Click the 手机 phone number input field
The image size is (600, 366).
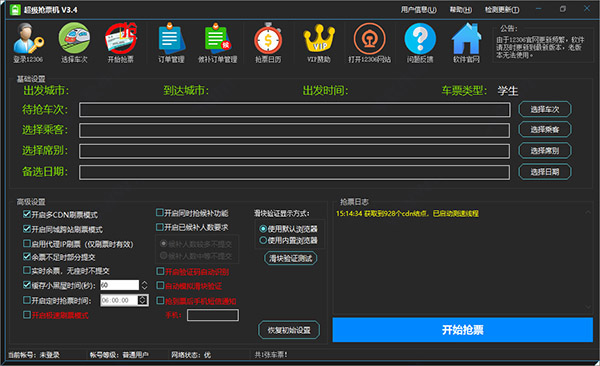pyautogui.click(x=213, y=315)
